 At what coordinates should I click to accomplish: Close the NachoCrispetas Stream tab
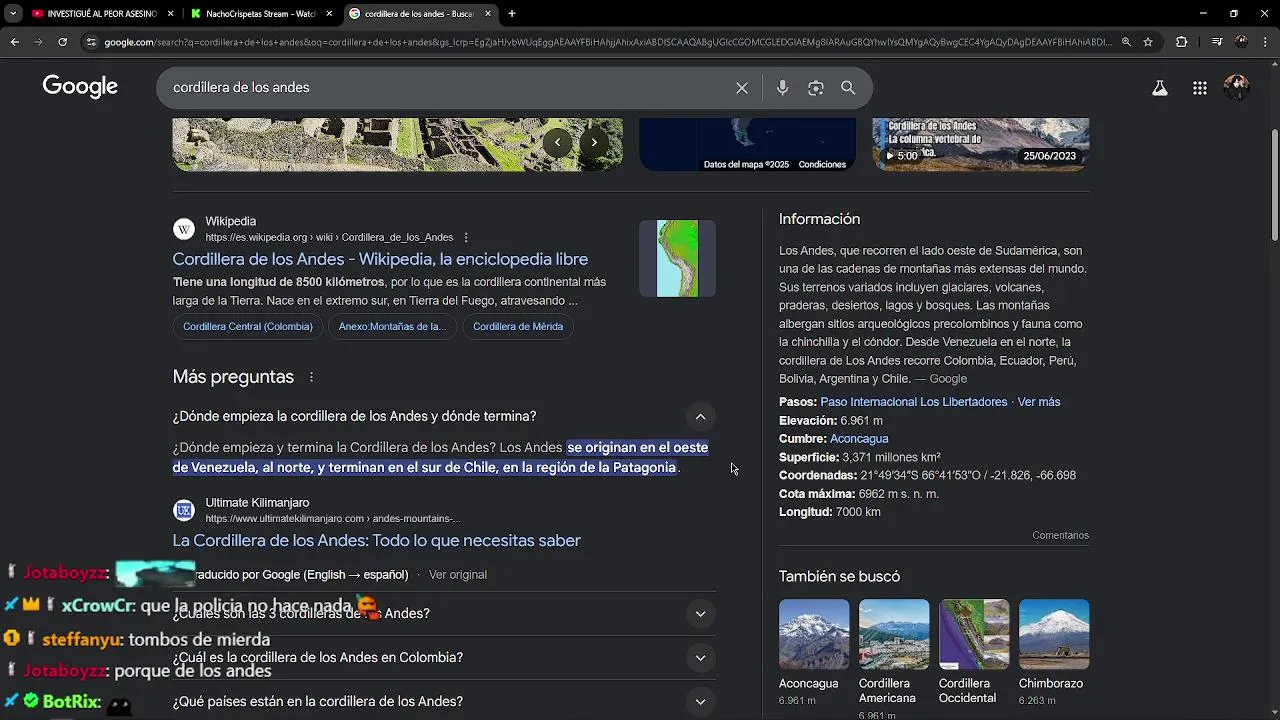pos(329,14)
